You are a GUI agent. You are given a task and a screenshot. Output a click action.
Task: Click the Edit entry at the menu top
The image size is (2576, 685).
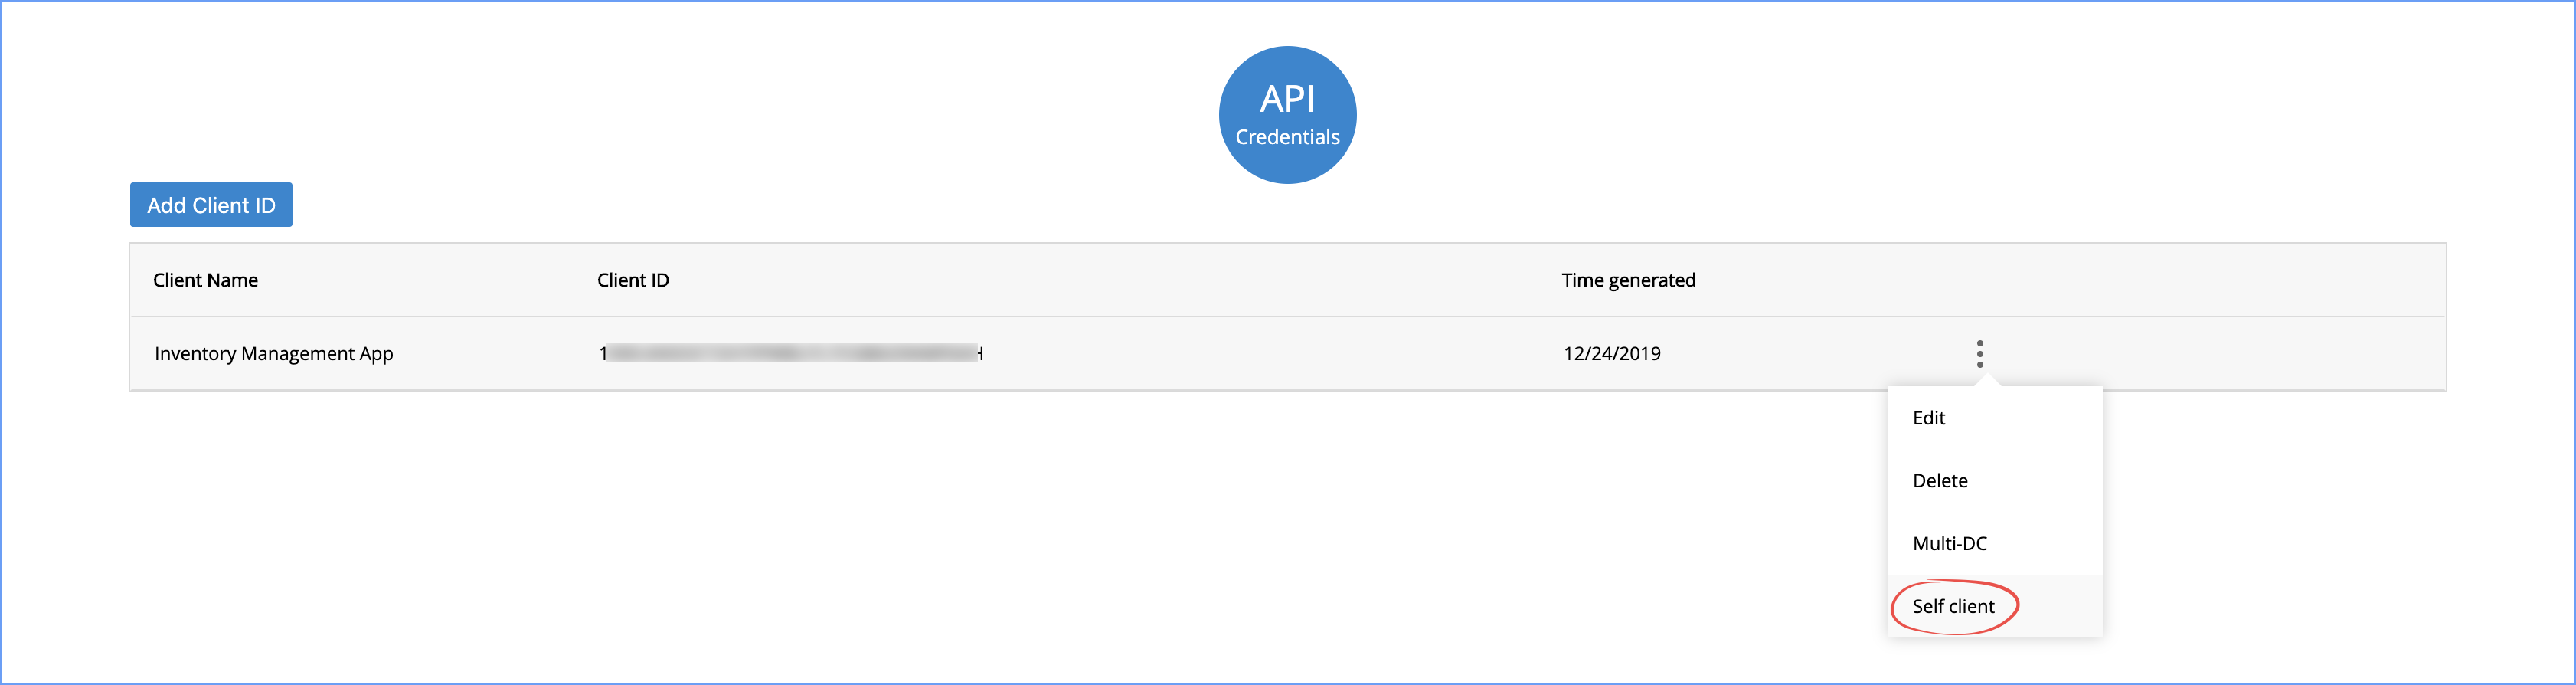pos(1928,418)
